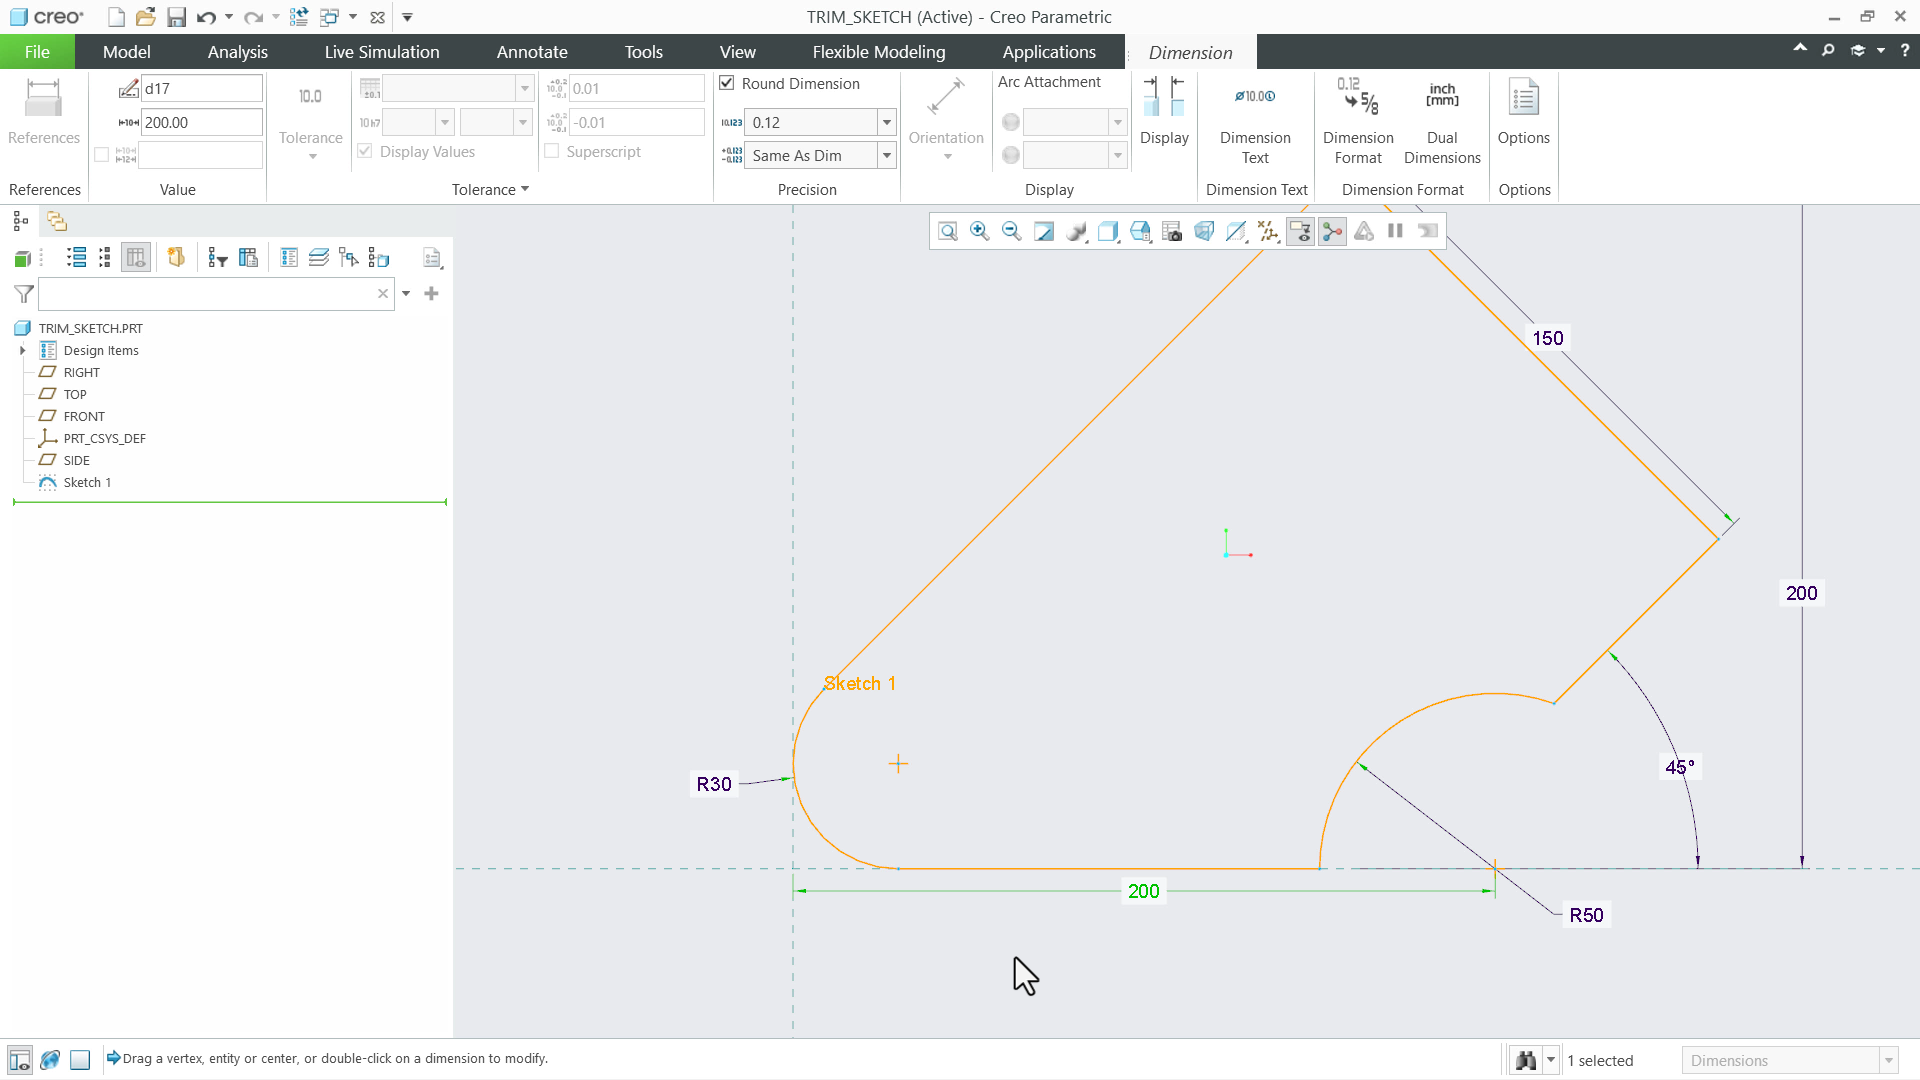Switch to the layer tree folder icon
The image size is (1920, 1080).
(x=56, y=221)
